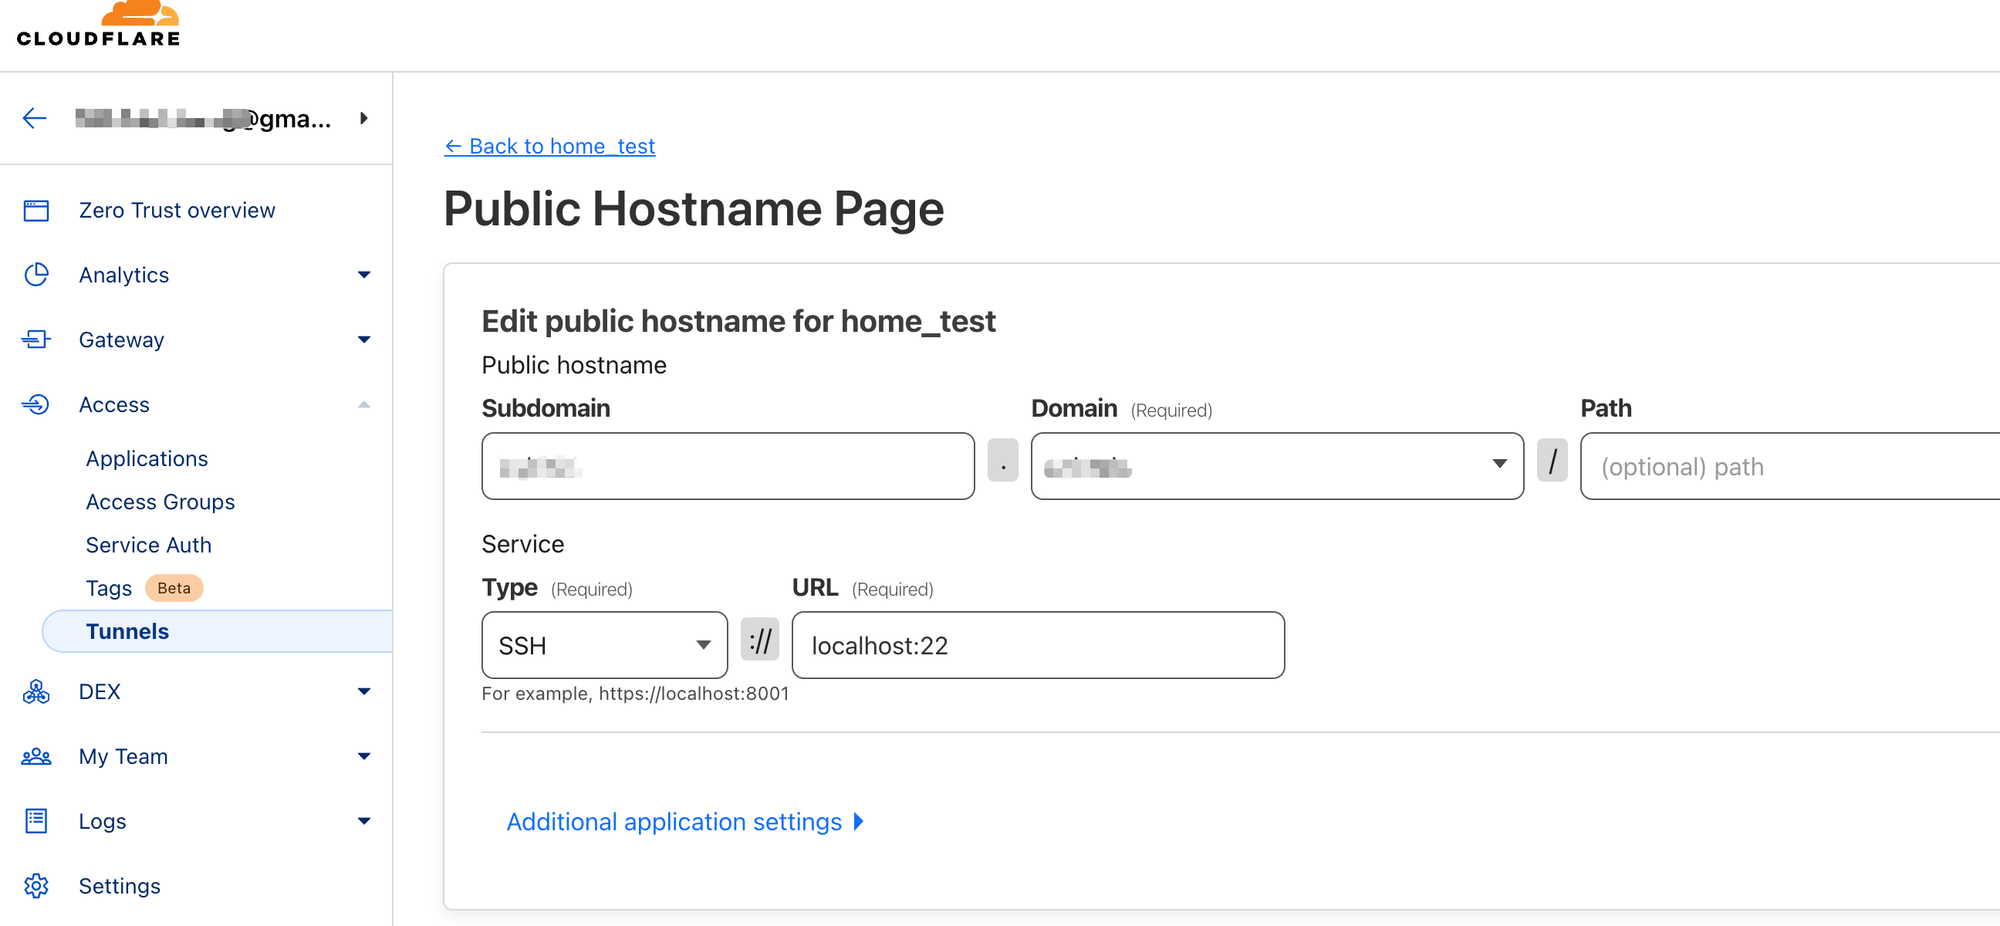Collapse the Access section chevron
Viewport: 2000px width, 926px height.
tap(364, 405)
